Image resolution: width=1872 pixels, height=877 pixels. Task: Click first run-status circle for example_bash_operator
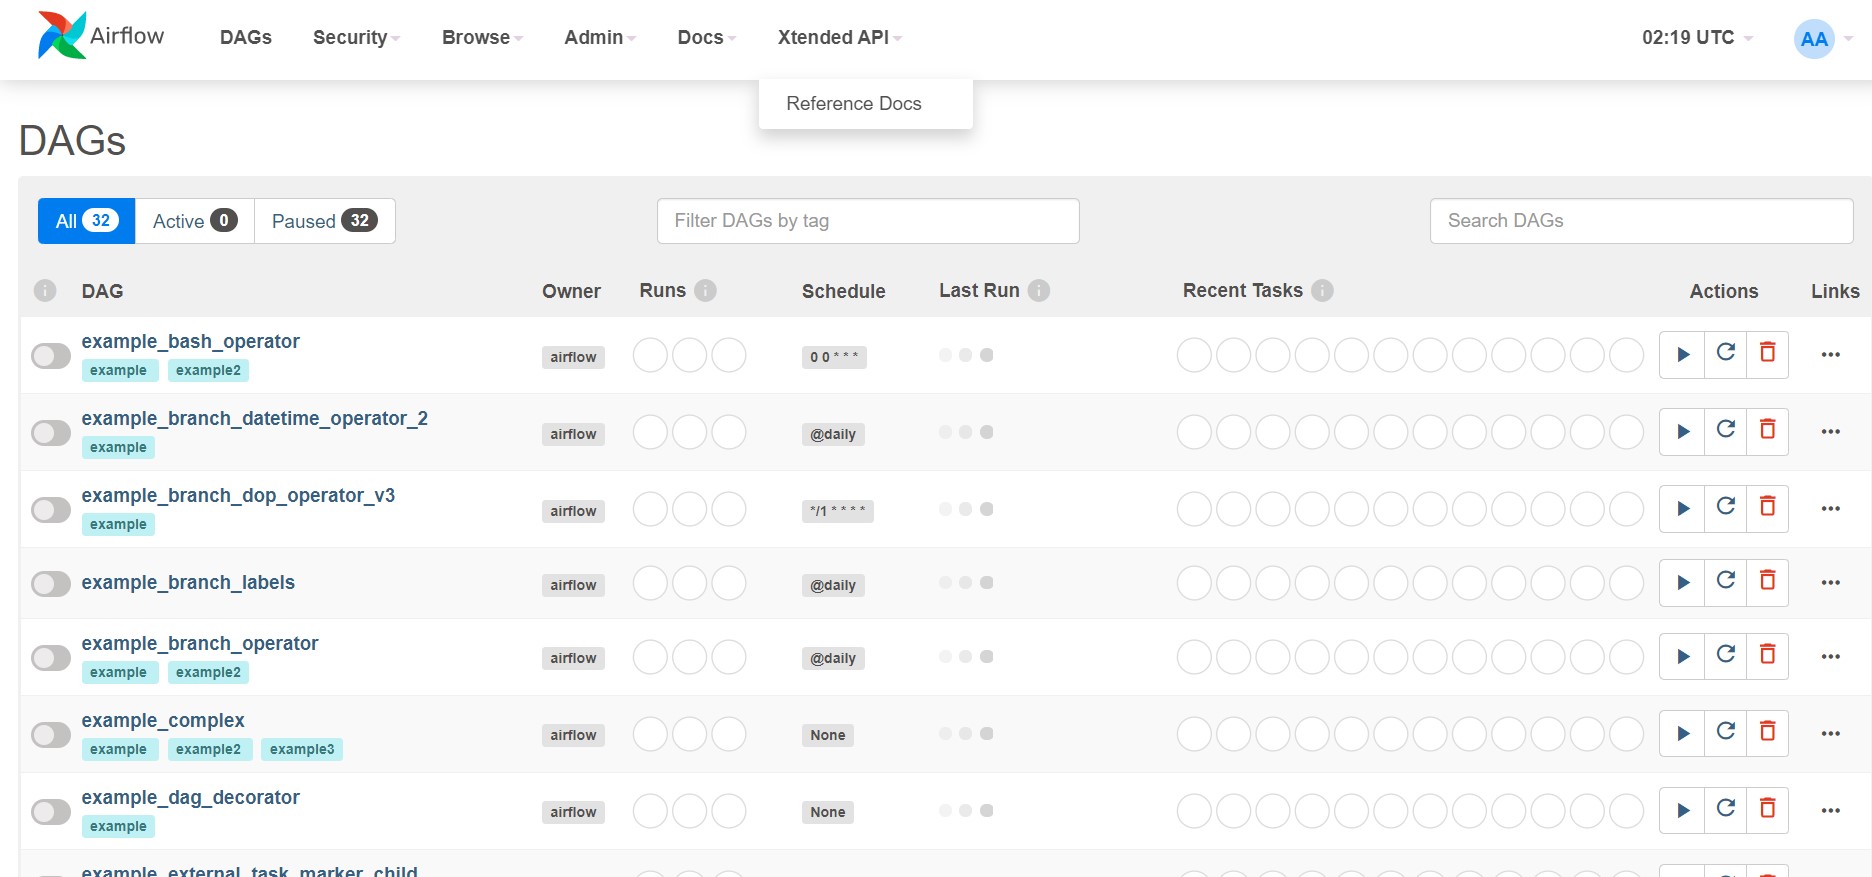(650, 355)
